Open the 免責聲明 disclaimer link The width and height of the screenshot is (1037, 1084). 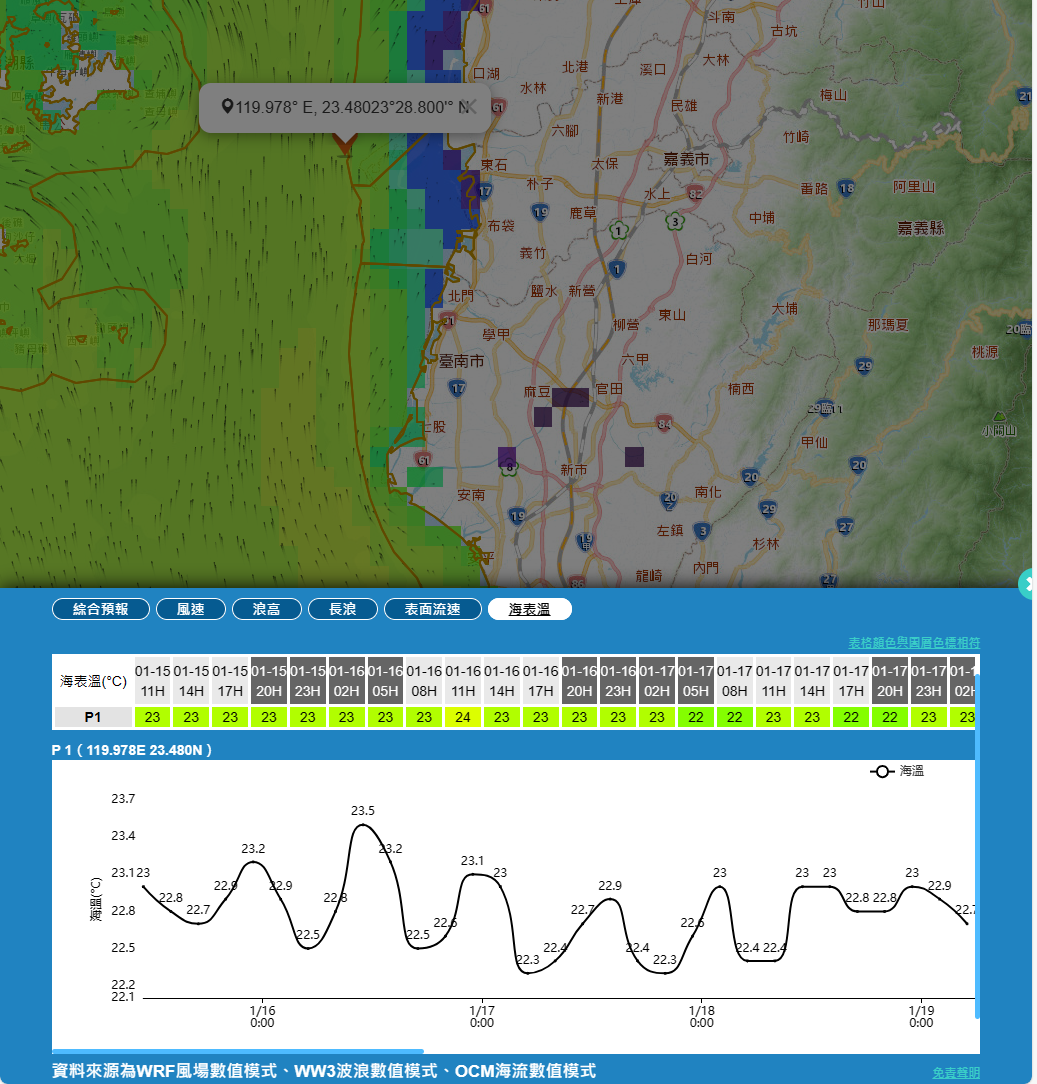pos(956,1073)
